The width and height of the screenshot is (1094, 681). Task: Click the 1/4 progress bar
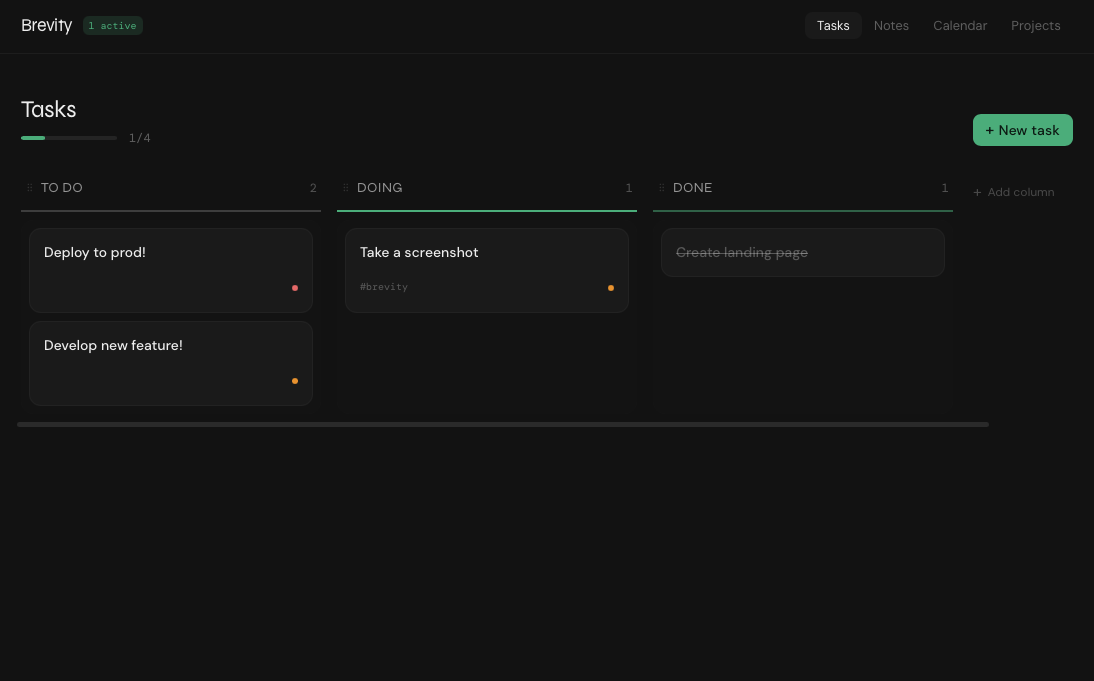69,137
